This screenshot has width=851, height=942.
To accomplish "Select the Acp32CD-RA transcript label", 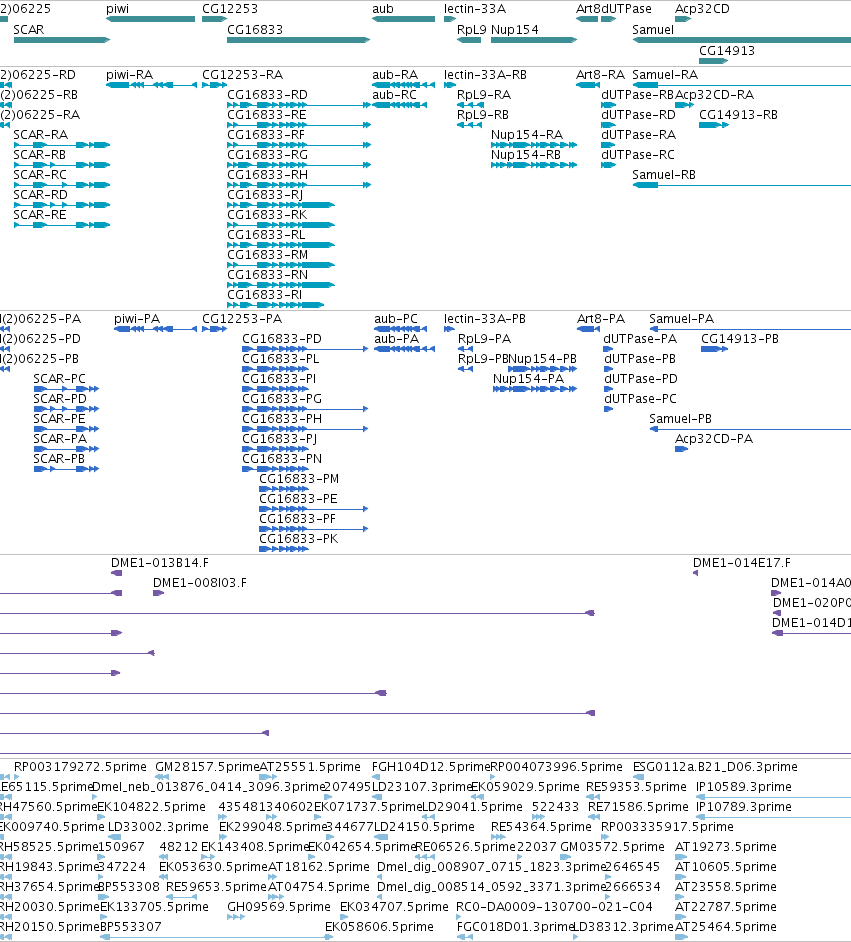I will pyautogui.click(x=714, y=95).
